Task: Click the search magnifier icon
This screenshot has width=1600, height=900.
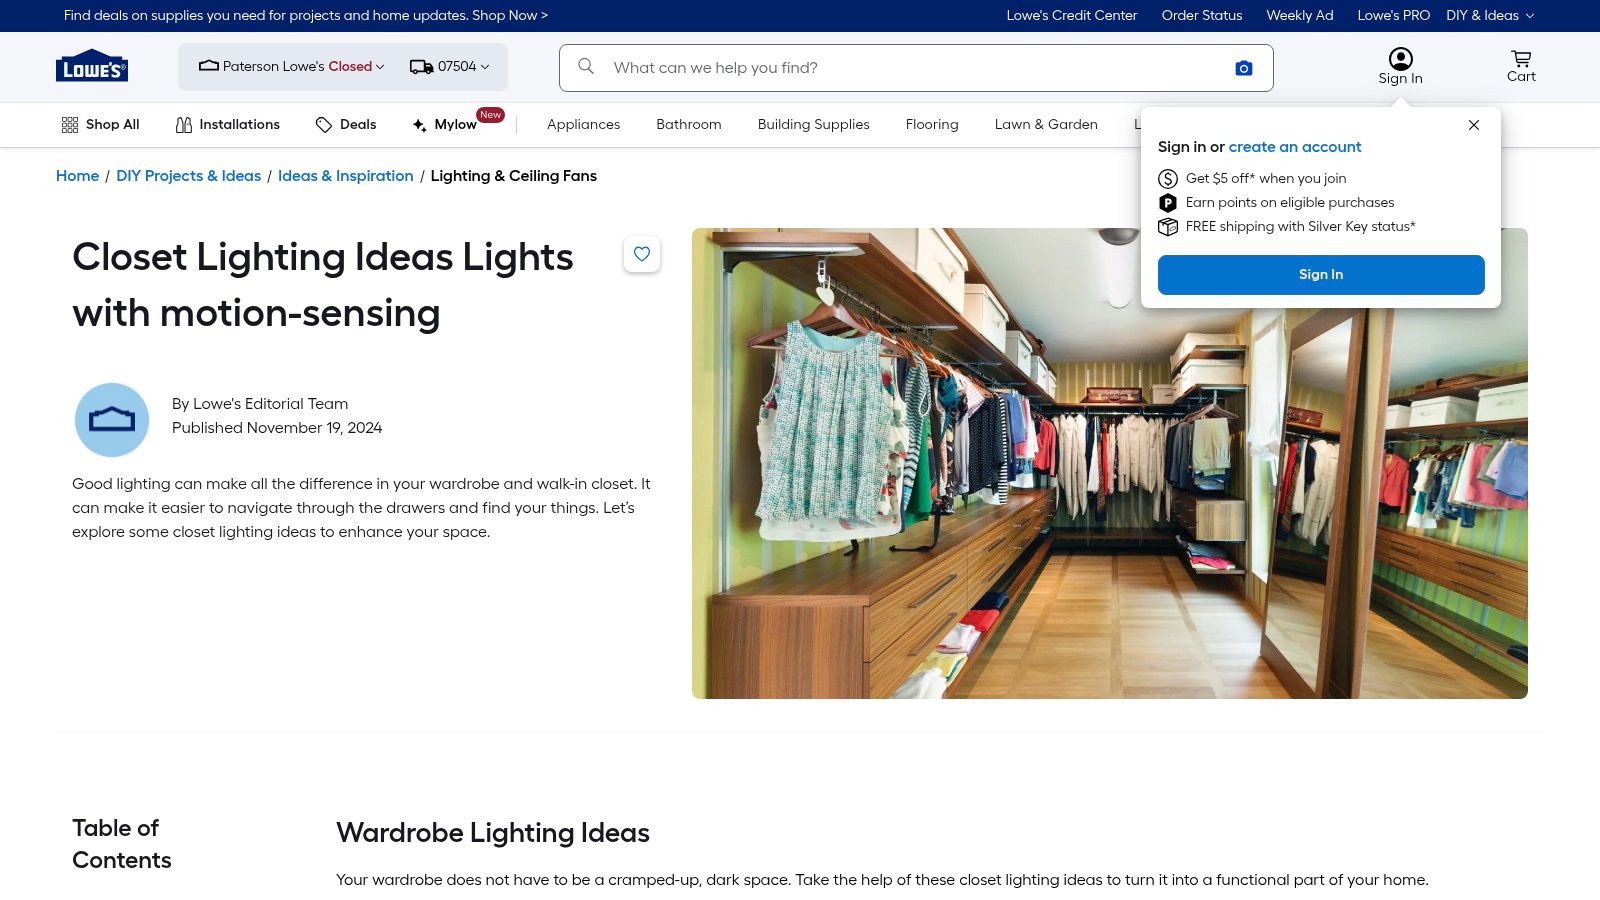Action: click(x=585, y=66)
